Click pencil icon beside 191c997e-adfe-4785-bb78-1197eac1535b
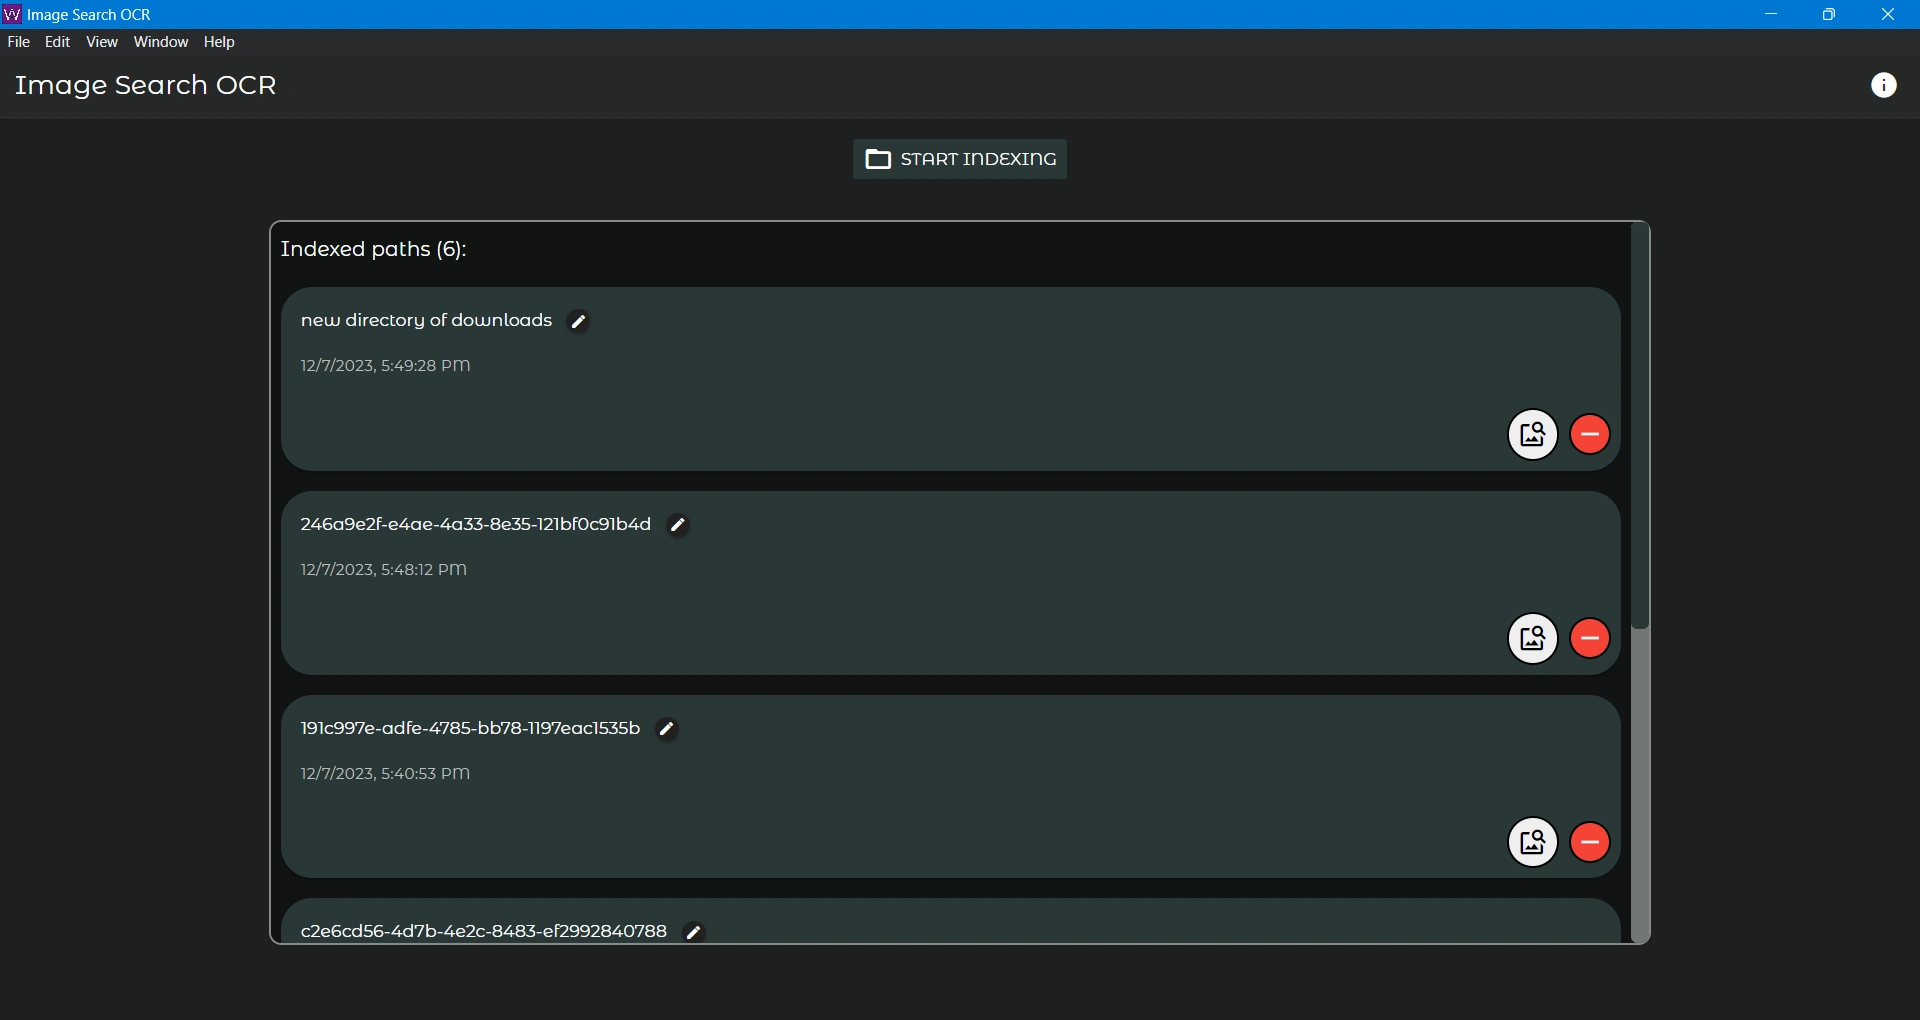The image size is (1920, 1020). coord(667,730)
